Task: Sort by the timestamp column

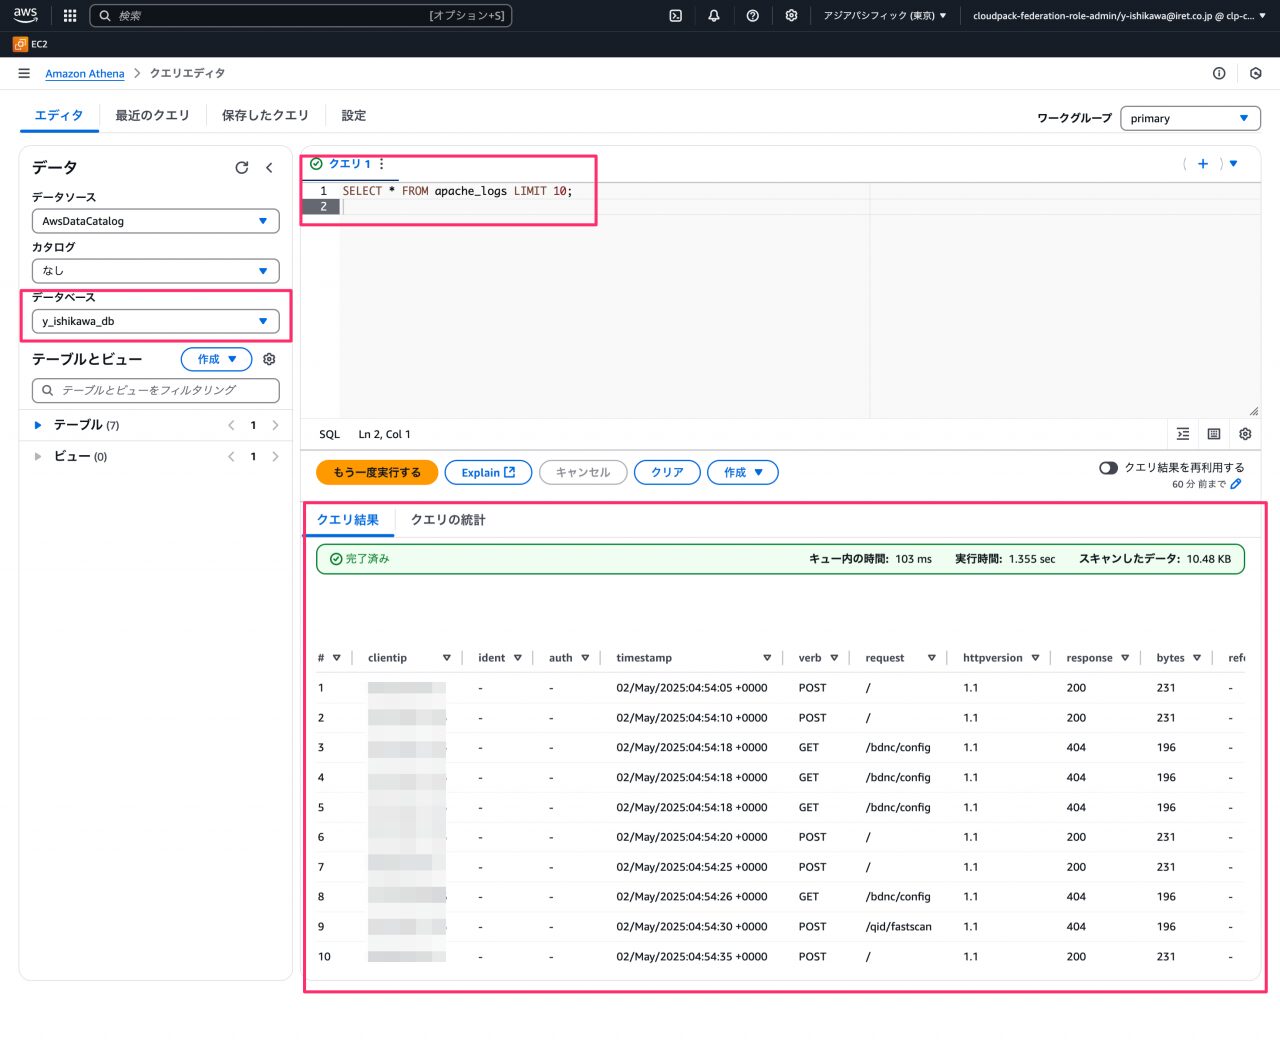Action: [x=767, y=658]
